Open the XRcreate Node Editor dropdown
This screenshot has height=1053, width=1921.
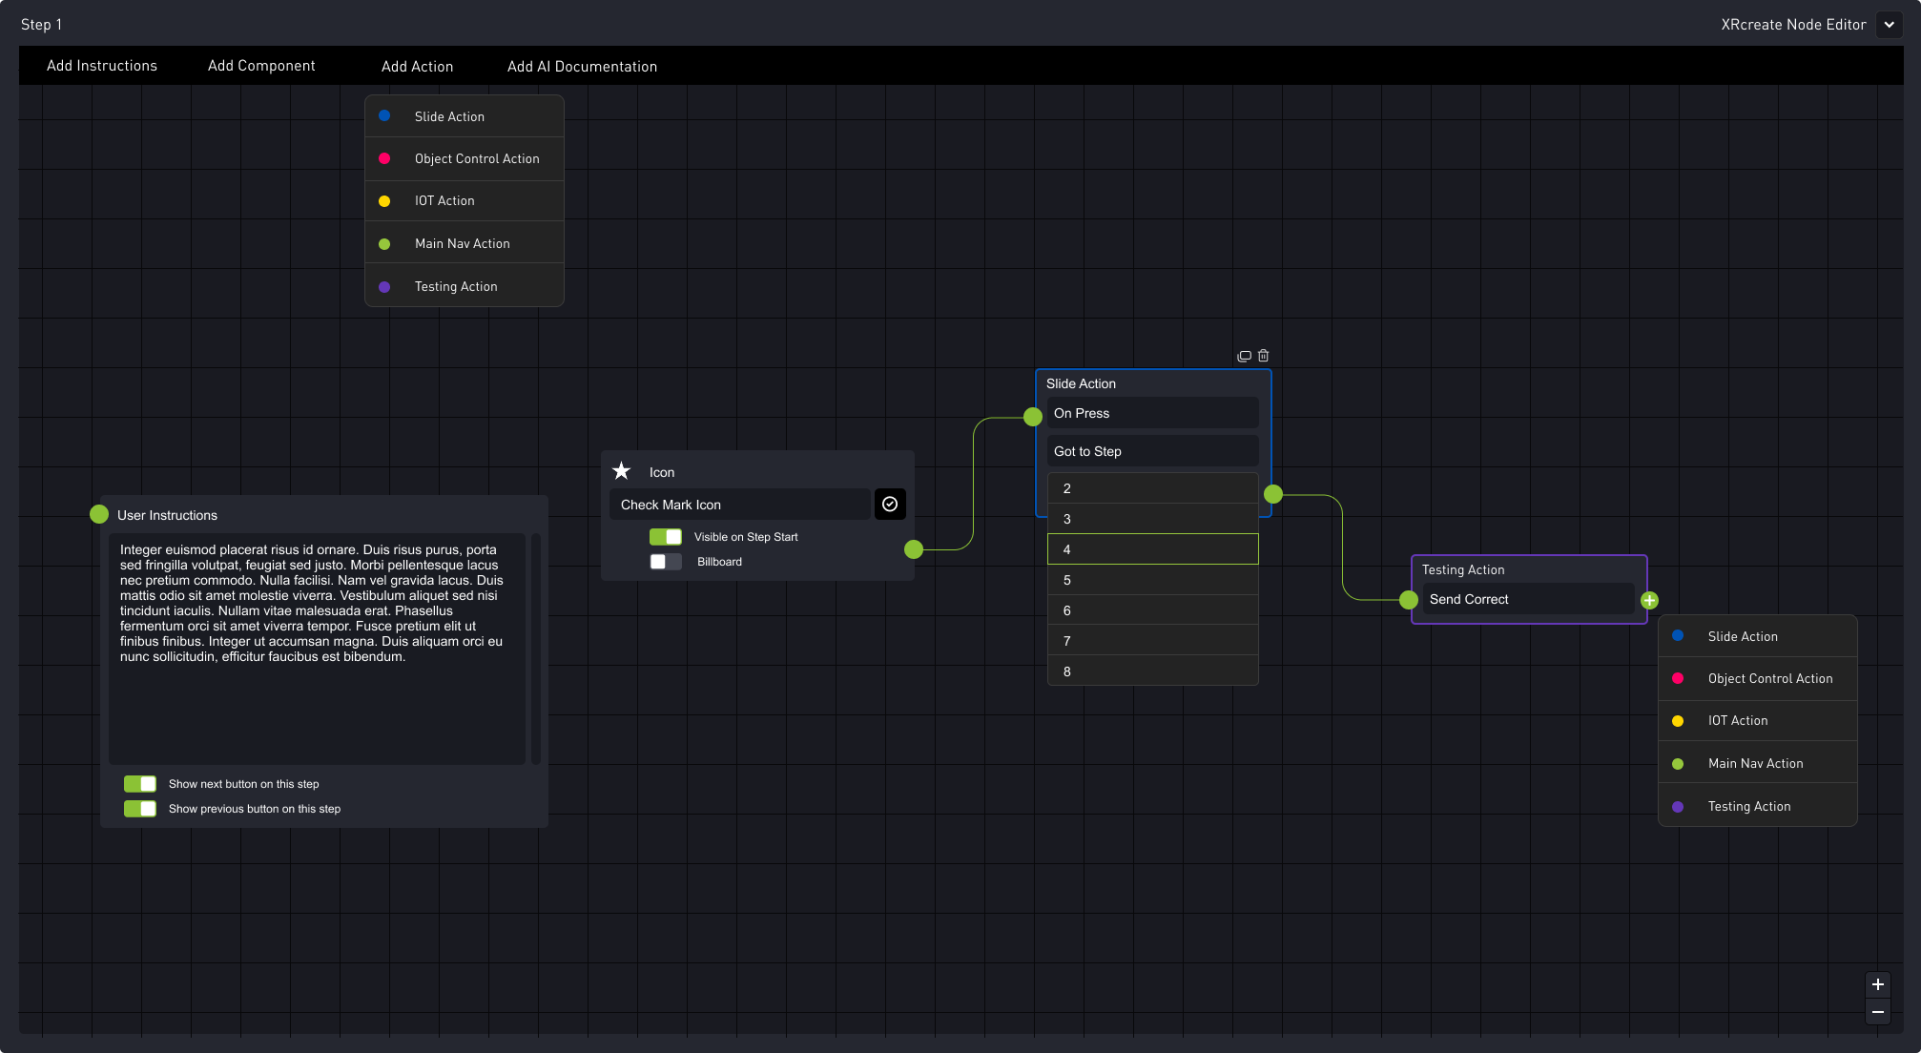click(1888, 25)
